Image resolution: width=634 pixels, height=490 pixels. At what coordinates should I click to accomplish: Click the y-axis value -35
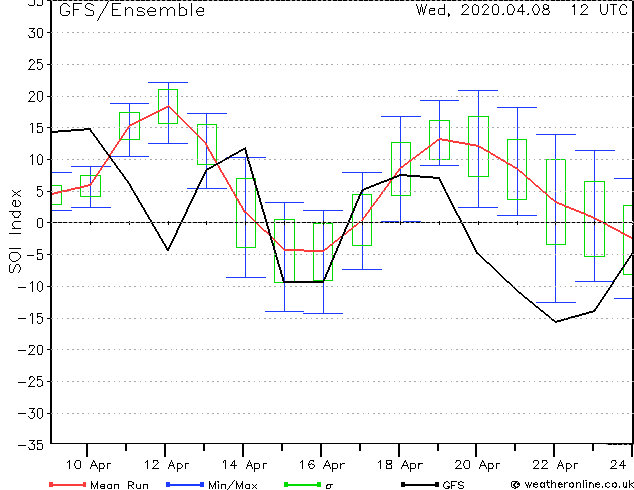tap(31, 445)
